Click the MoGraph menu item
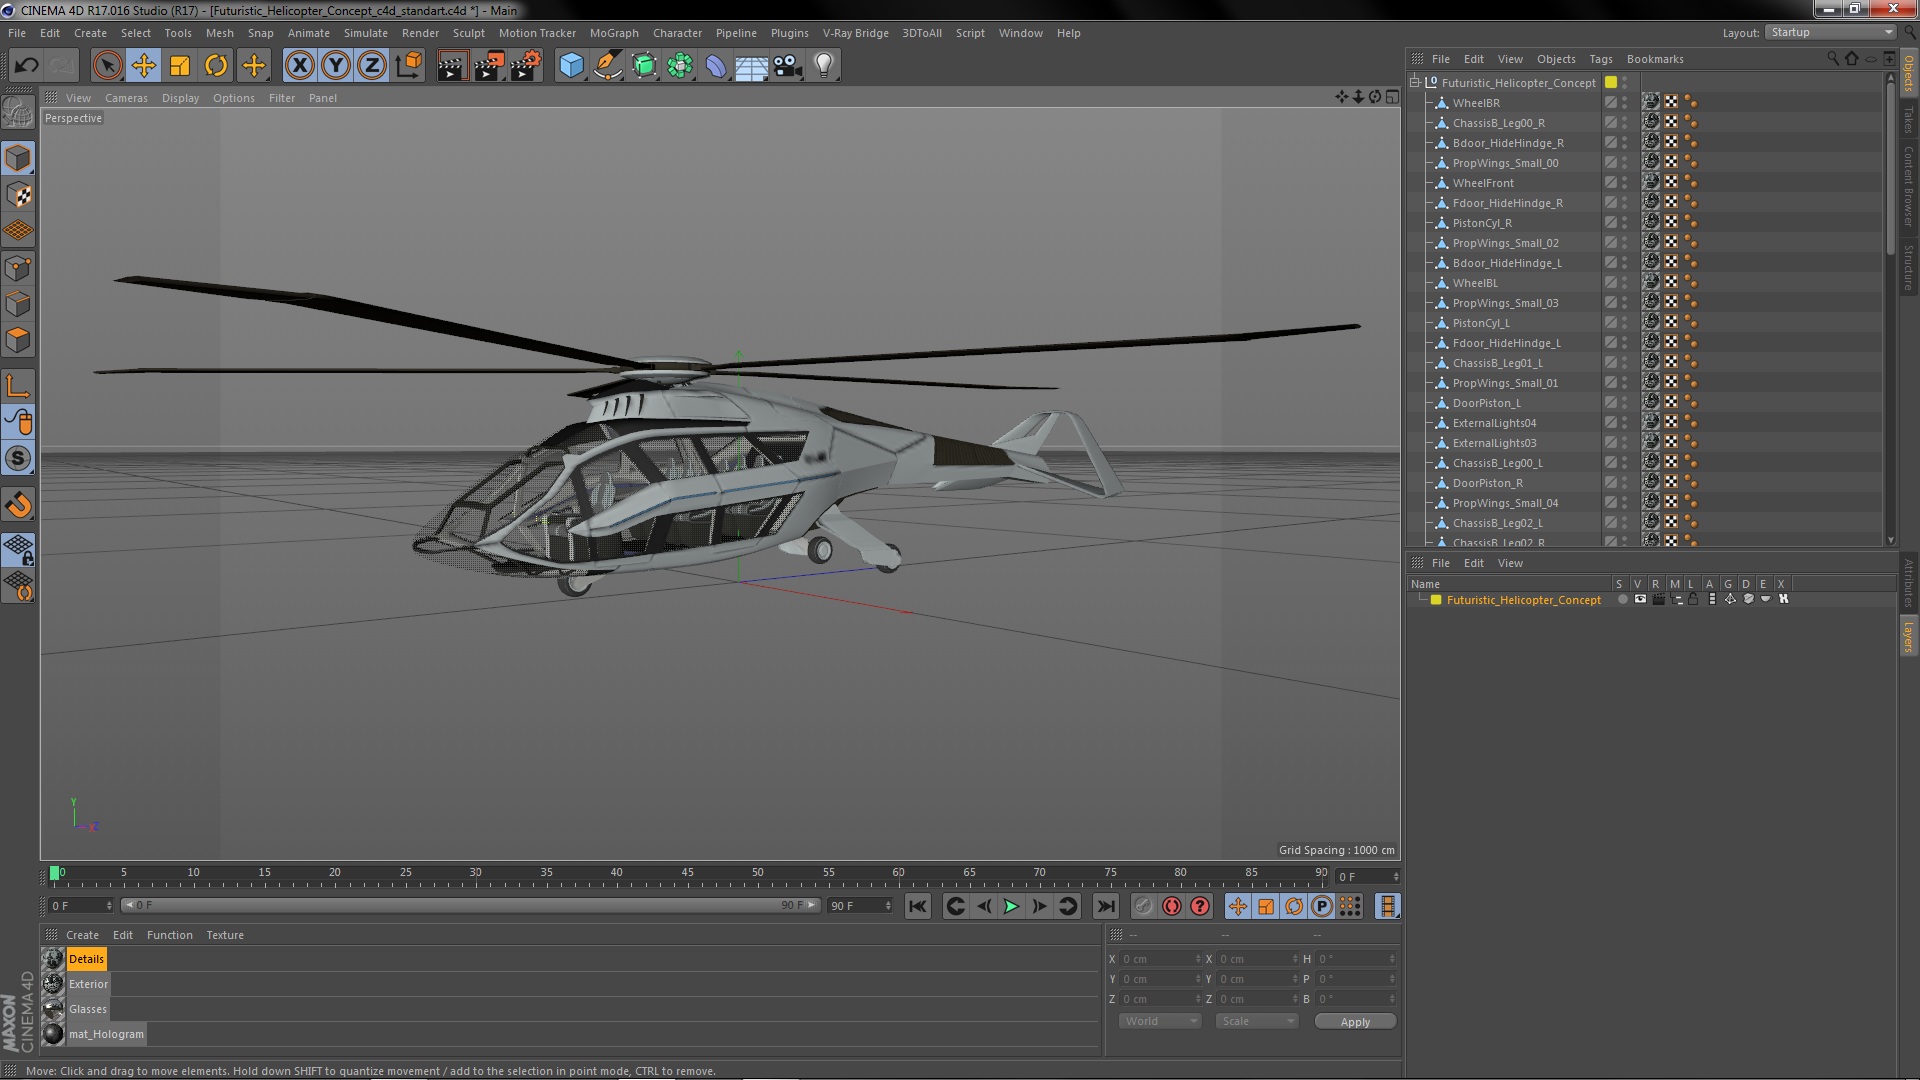The height and width of the screenshot is (1080, 1920). coord(613,32)
